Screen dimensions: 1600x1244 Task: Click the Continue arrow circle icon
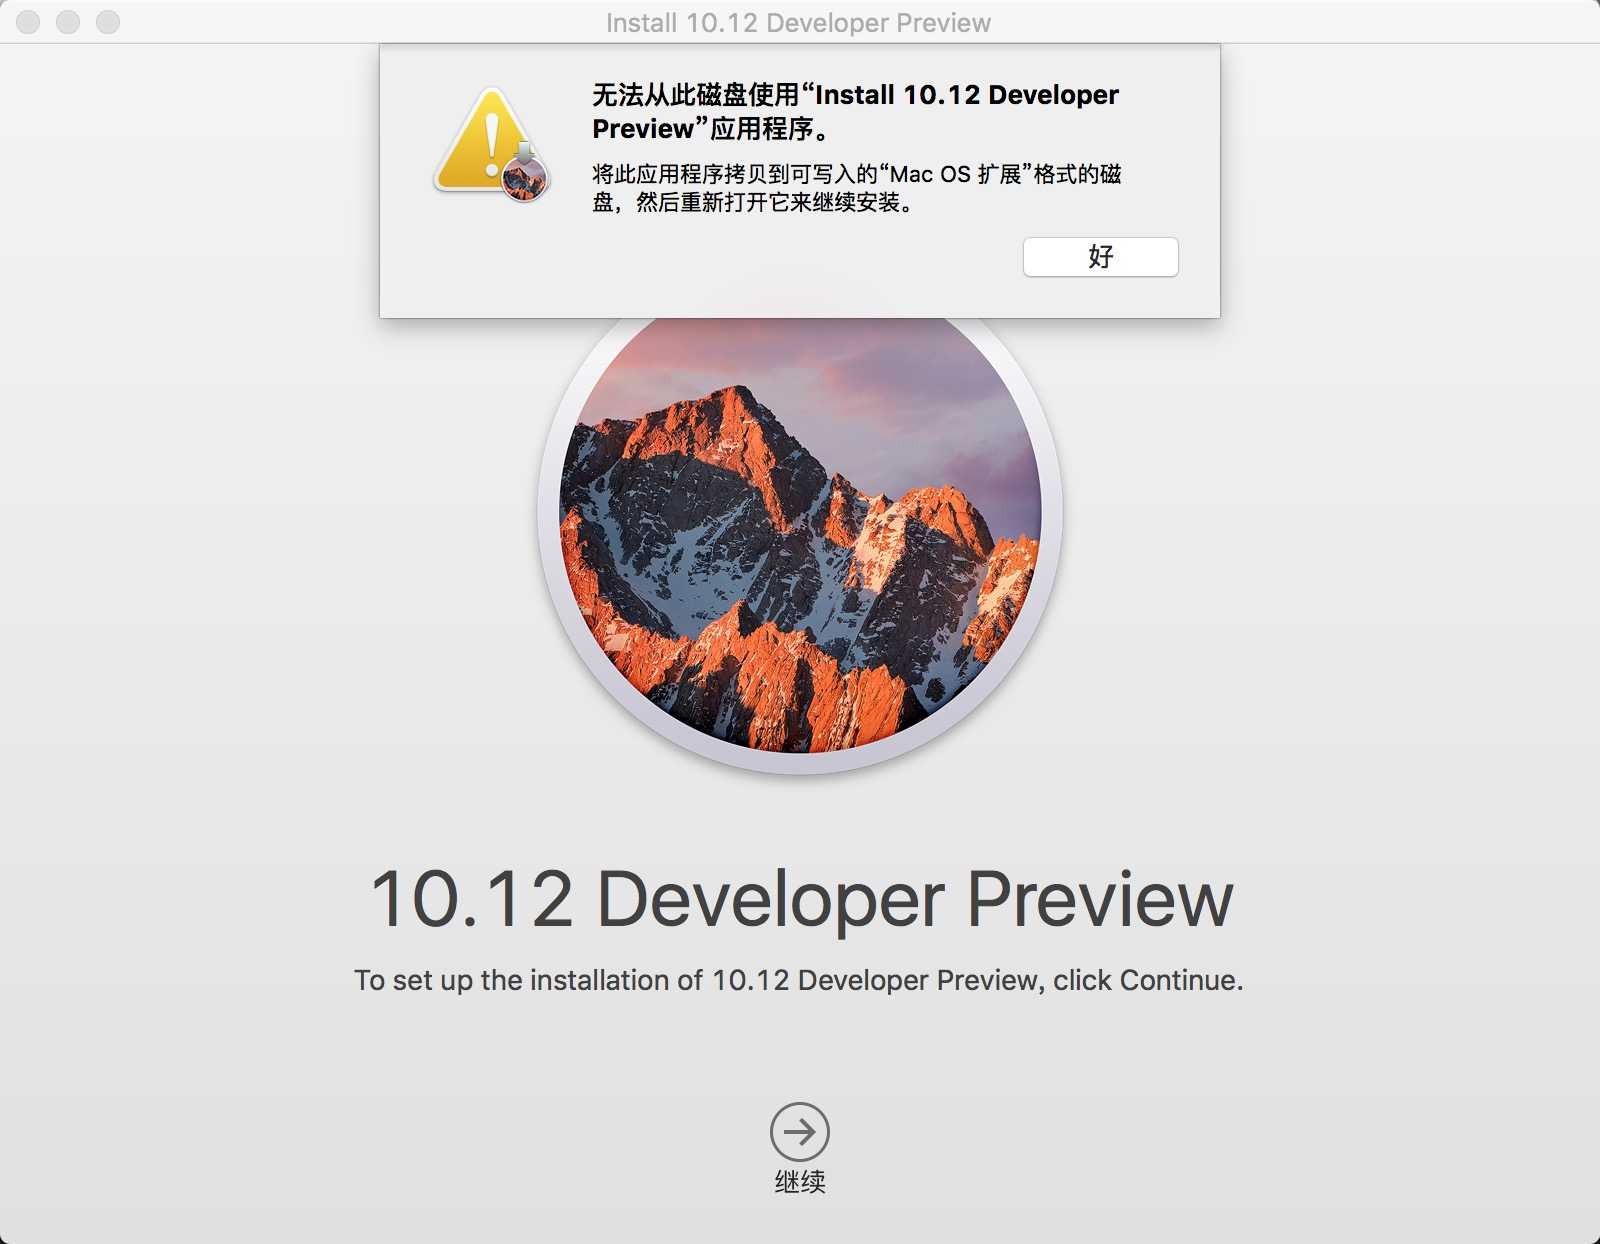799,1132
